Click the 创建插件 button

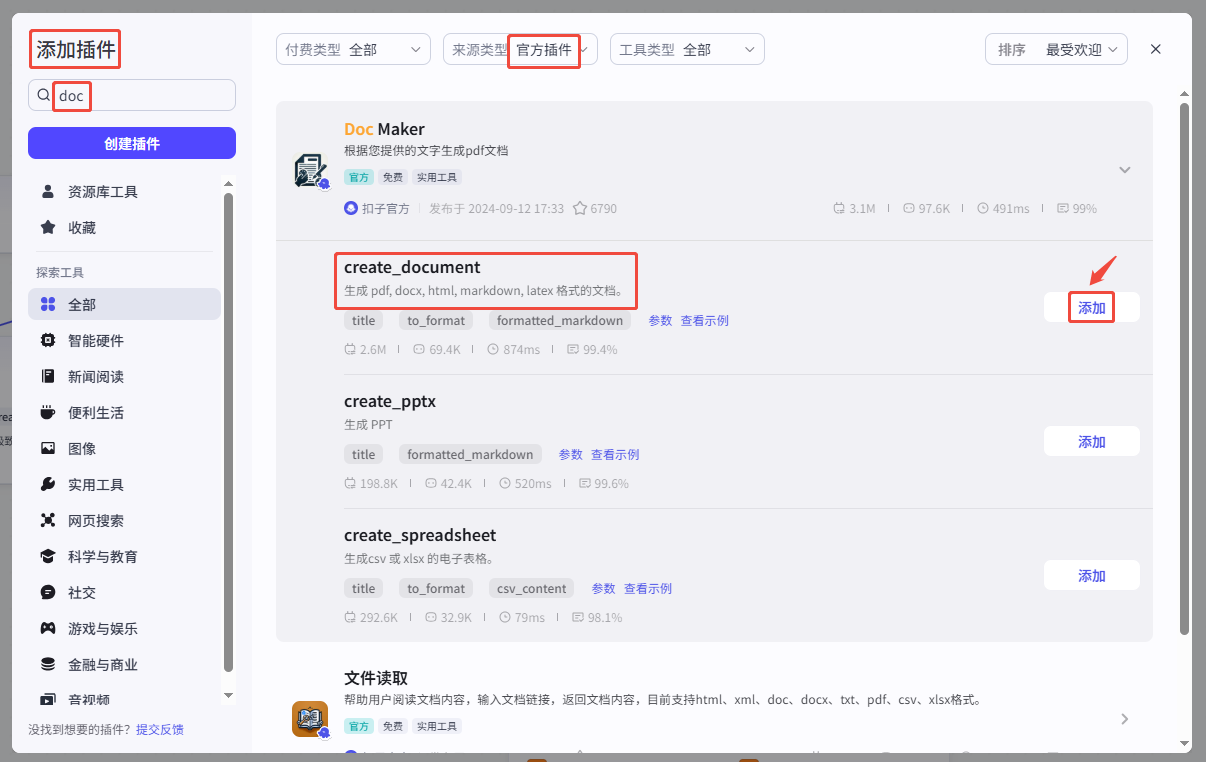tap(132, 143)
